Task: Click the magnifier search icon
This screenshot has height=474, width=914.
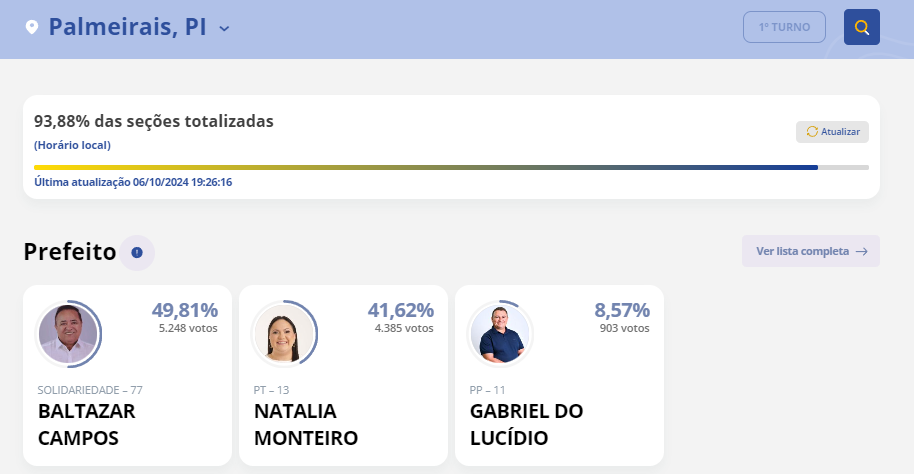Action: pyautogui.click(x=861, y=27)
